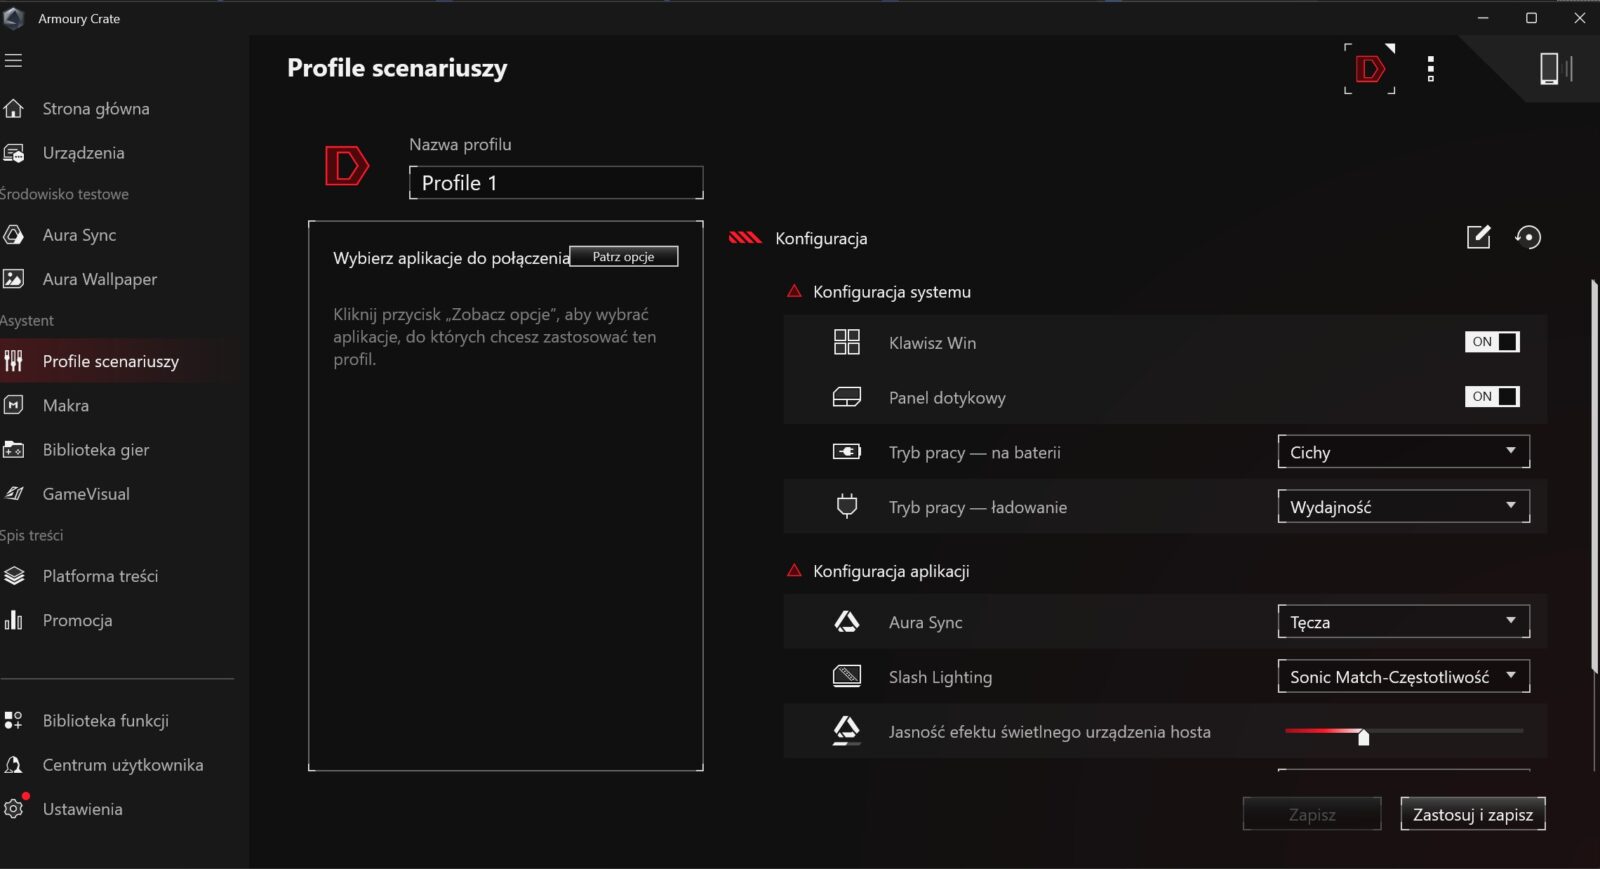Click the scenario profile indicator icon in header
Image resolution: width=1600 pixels, height=869 pixels.
pyautogui.click(x=1369, y=69)
